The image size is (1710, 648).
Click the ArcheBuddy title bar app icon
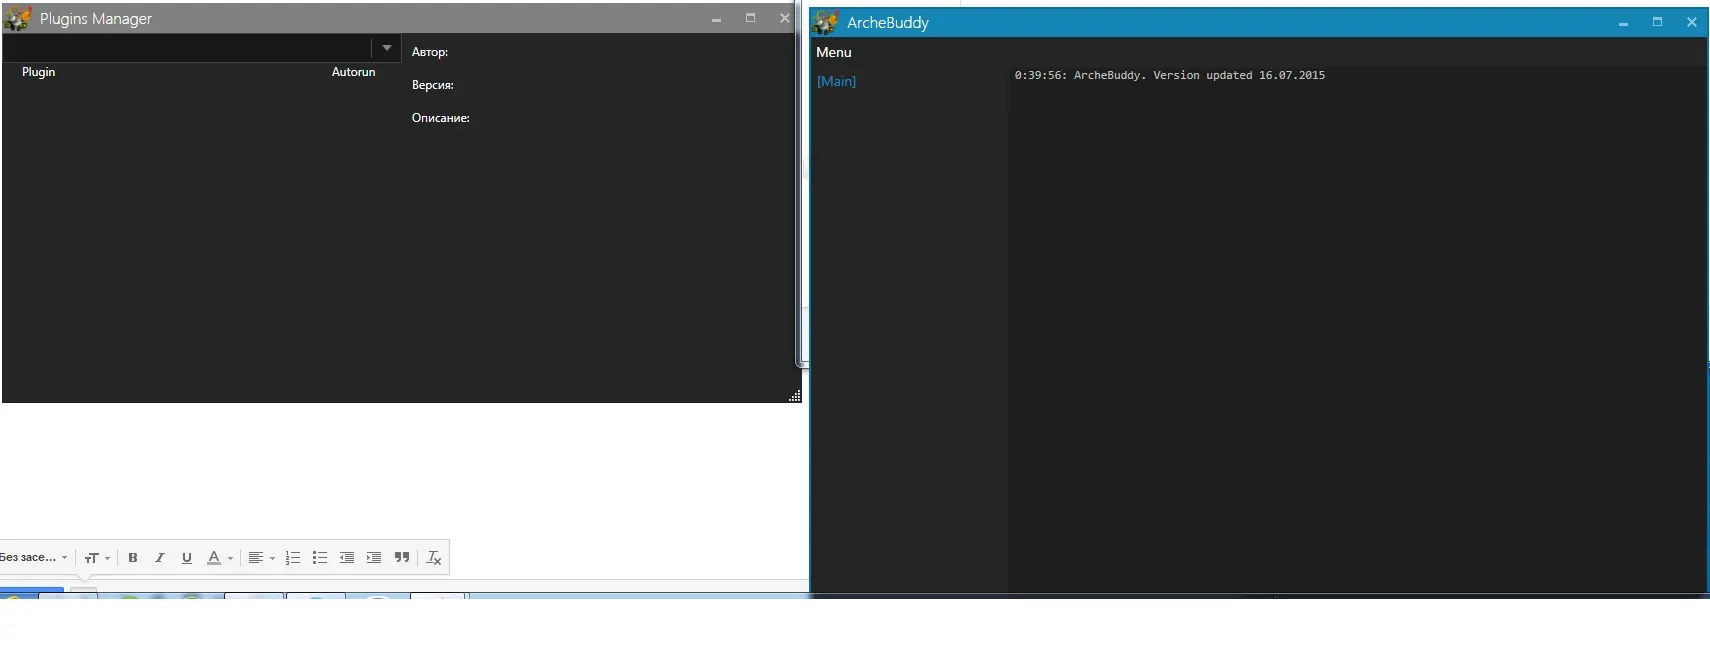point(825,22)
